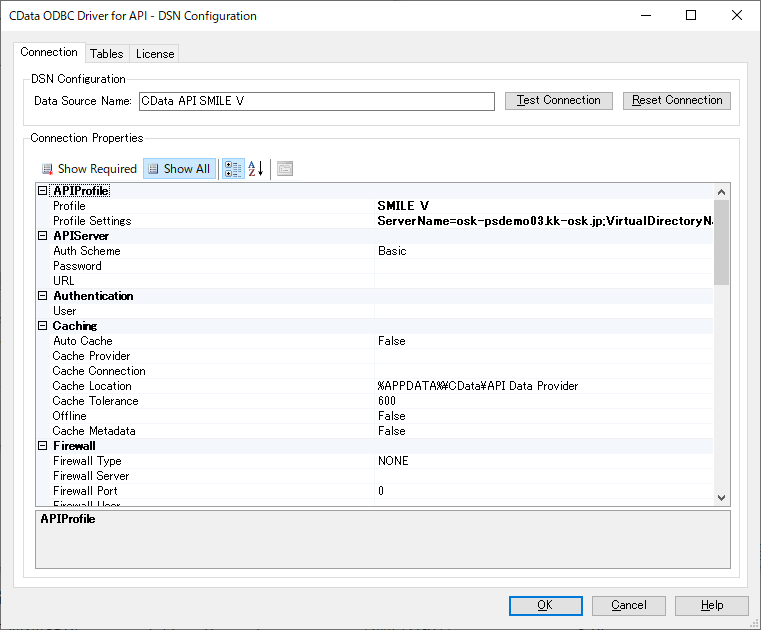This screenshot has width=761, height=630.
Task: Toggle Show Required properties filter
Action: click(89, 169)
